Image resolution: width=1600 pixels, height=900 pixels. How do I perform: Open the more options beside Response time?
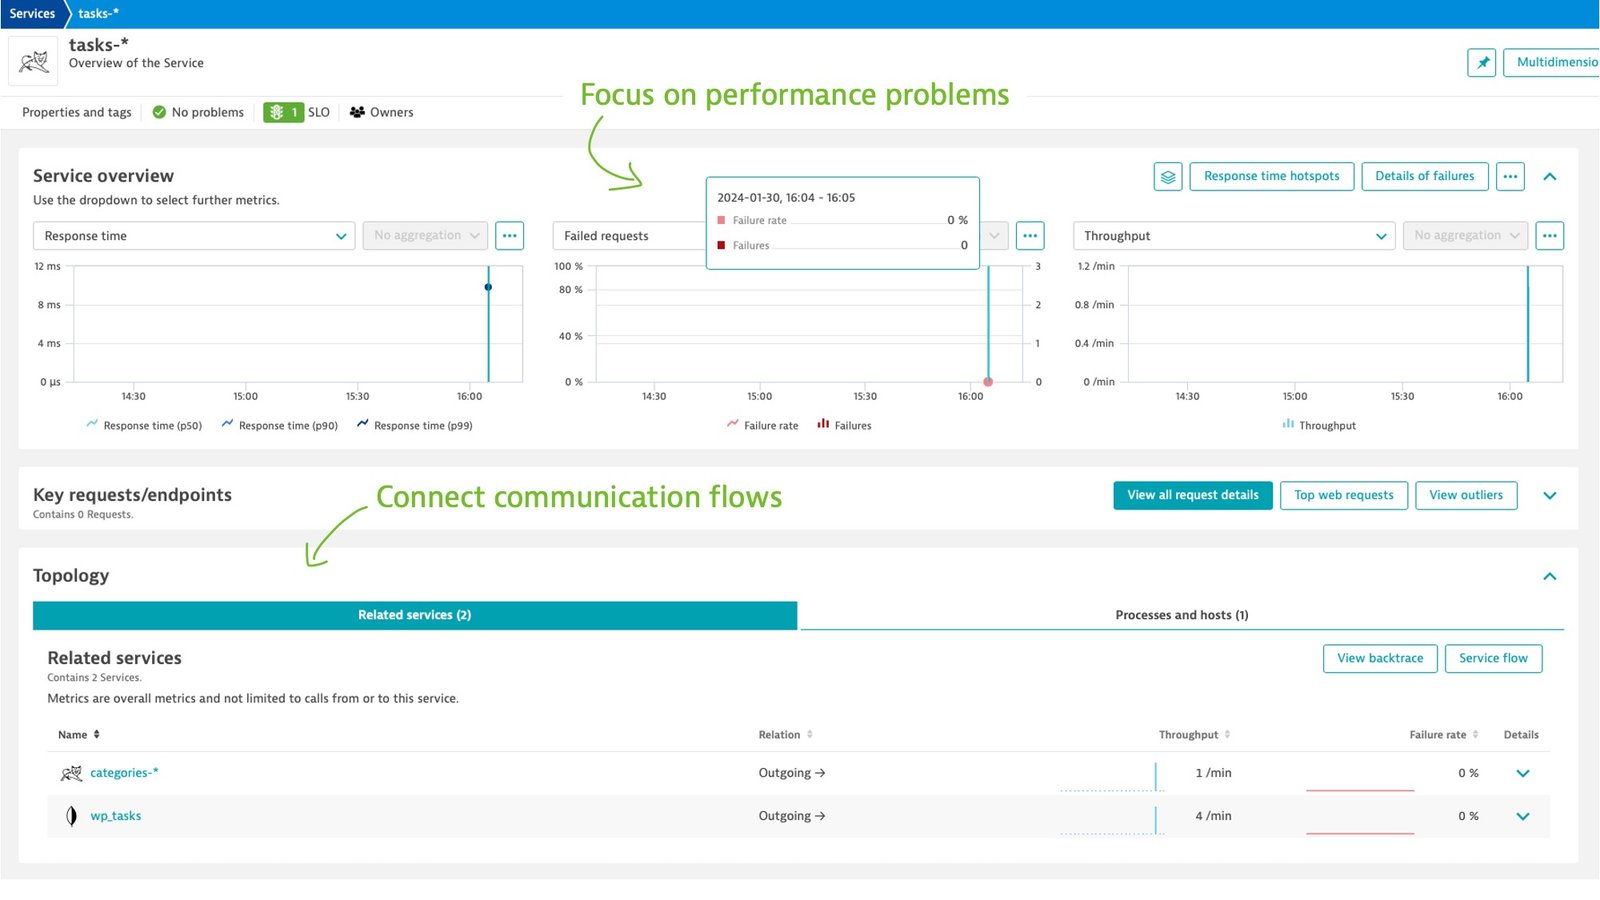[x=510, y=236]
